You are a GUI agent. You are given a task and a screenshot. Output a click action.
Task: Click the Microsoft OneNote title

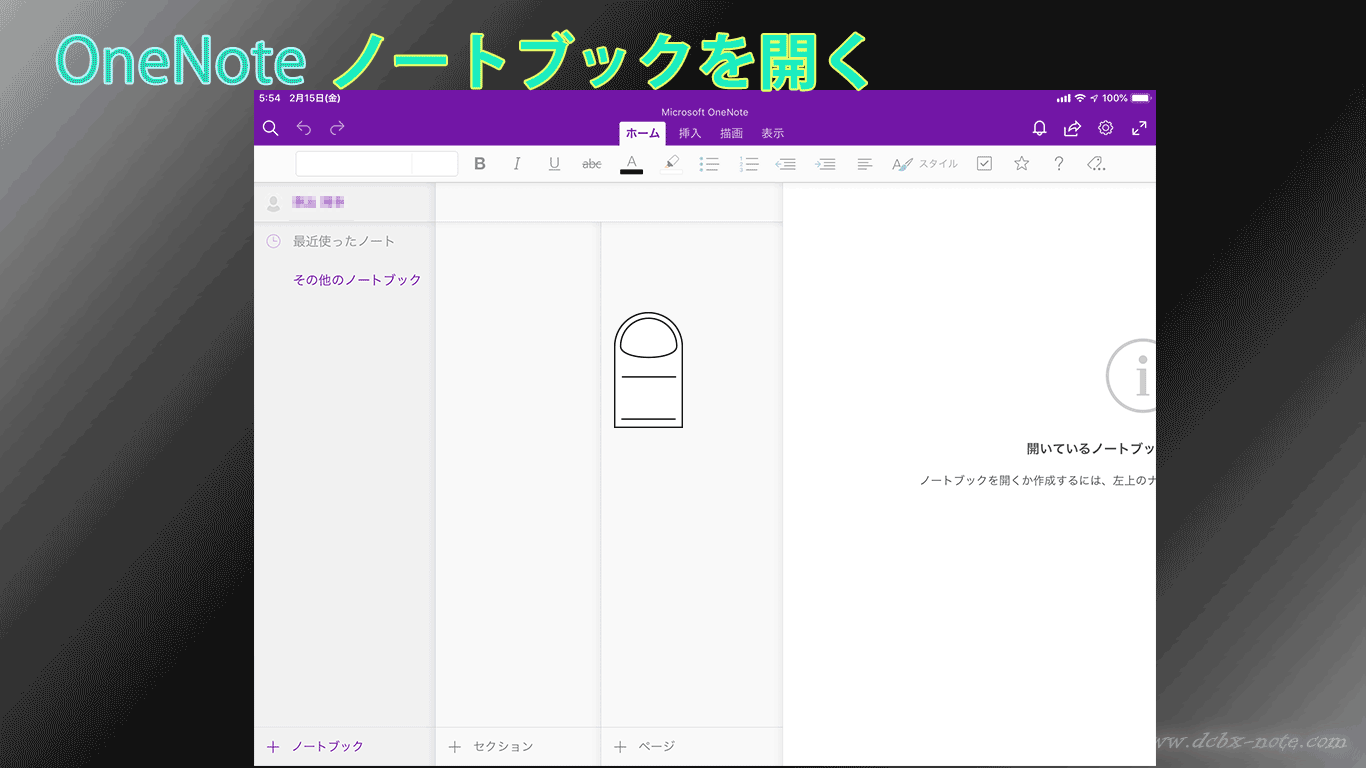point(705,112)
